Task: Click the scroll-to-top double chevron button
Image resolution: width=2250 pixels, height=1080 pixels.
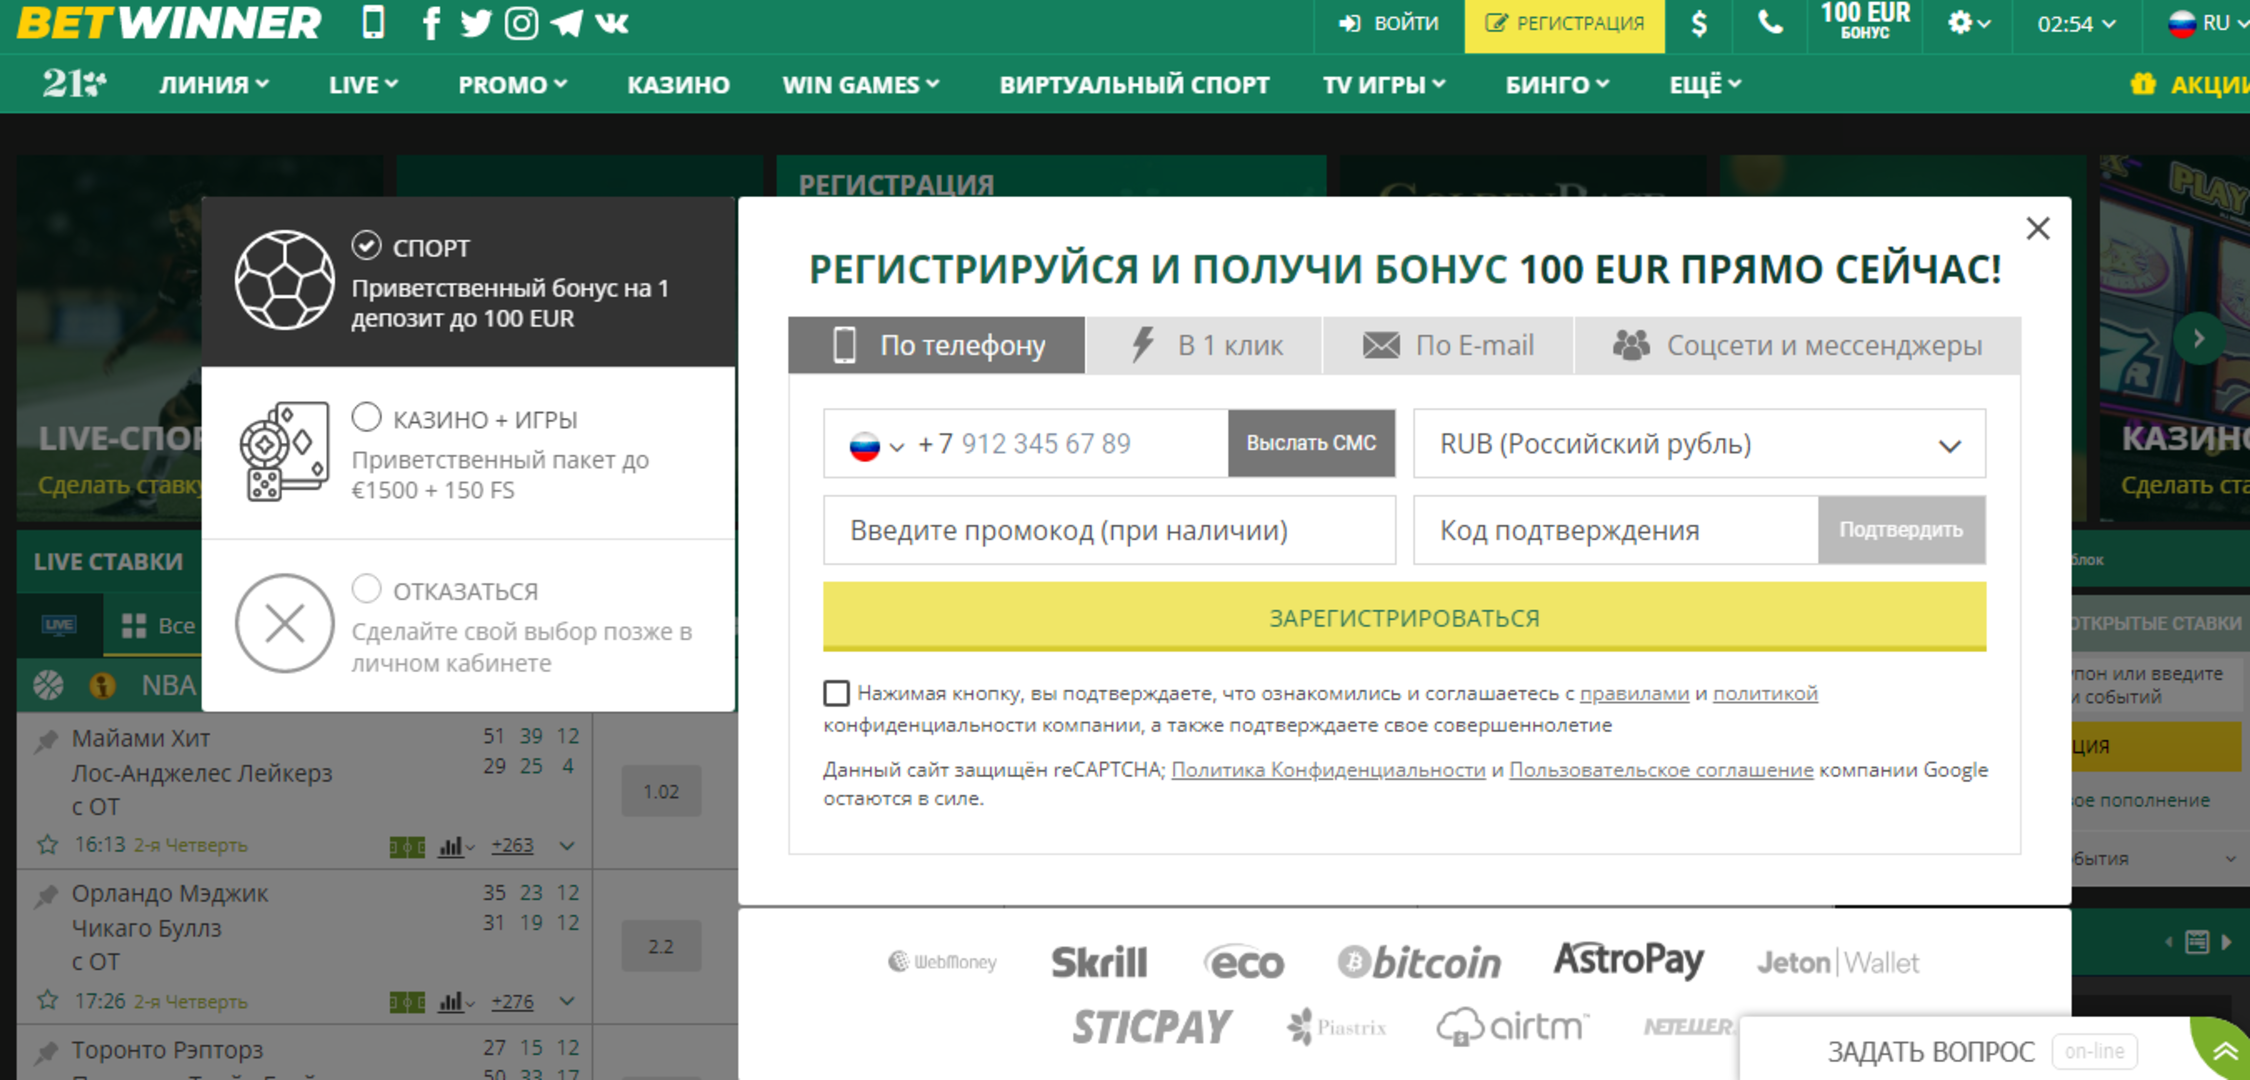Action: click(2224, 1050)
